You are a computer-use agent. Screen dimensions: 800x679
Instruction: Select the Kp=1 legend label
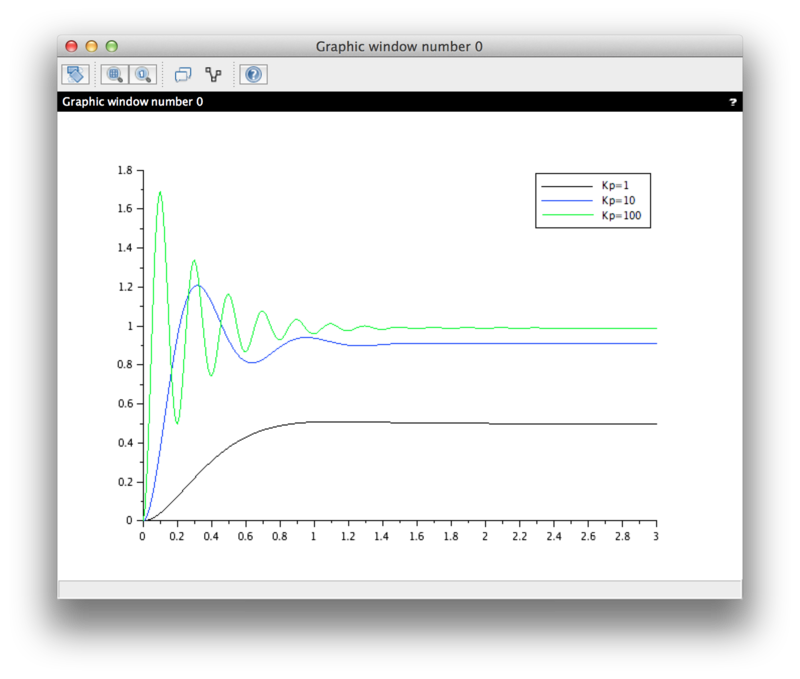615,186
